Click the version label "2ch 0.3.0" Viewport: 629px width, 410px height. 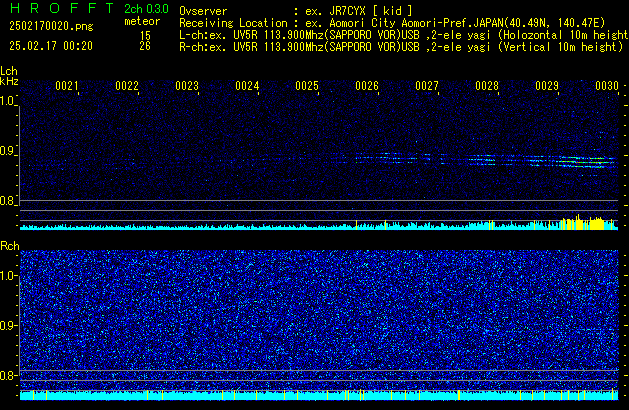click(x=146, y=9)
